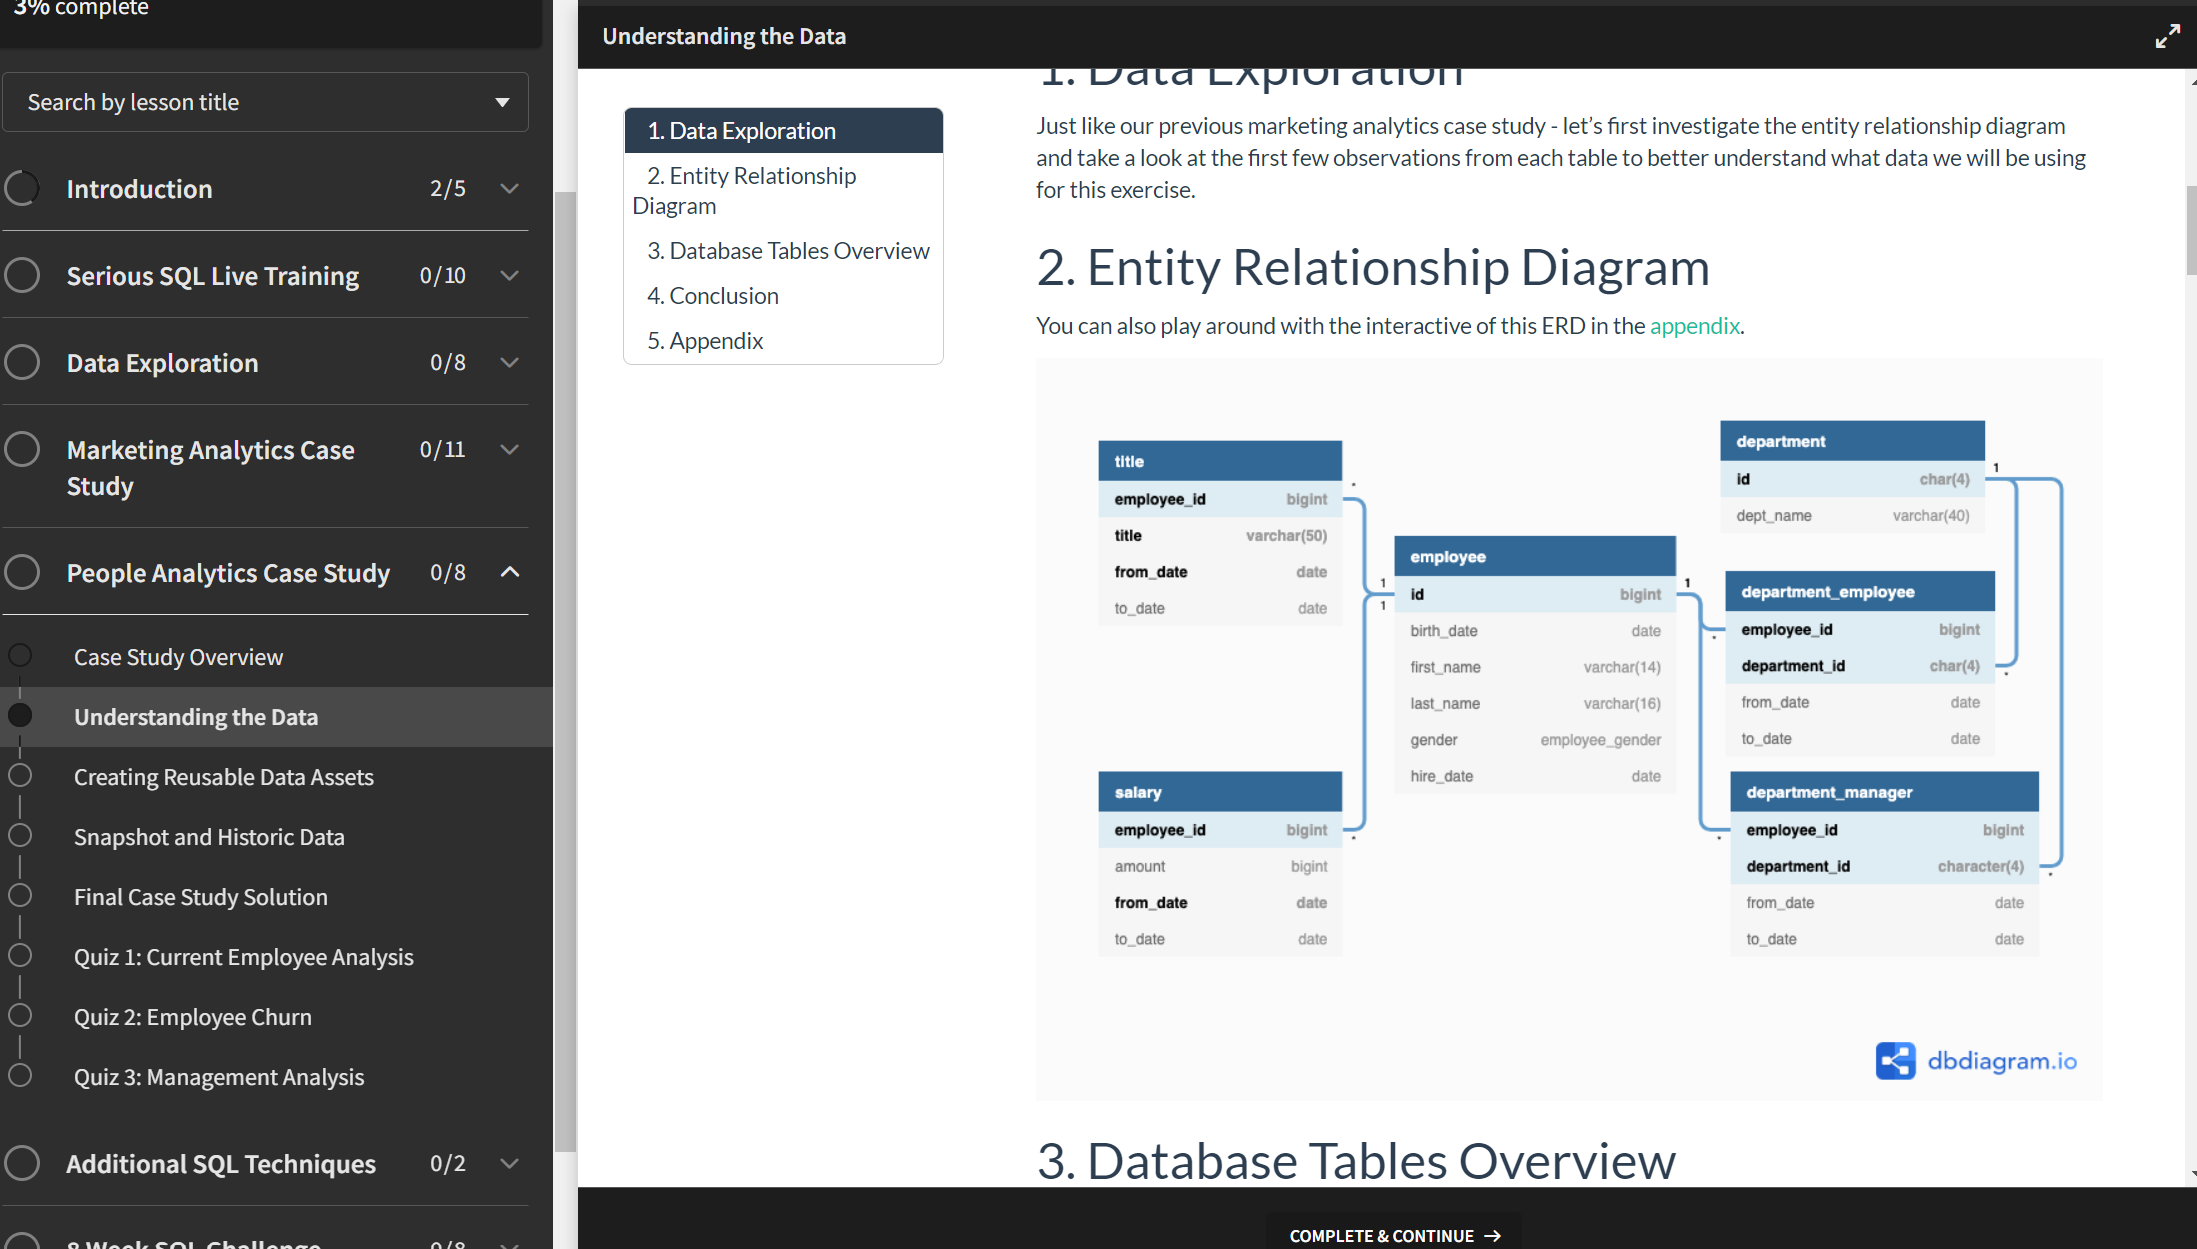Open the Creating Reusable Data Assets lesson
This screenshot has width=2197, height=1249.
(x=224, y=777)
